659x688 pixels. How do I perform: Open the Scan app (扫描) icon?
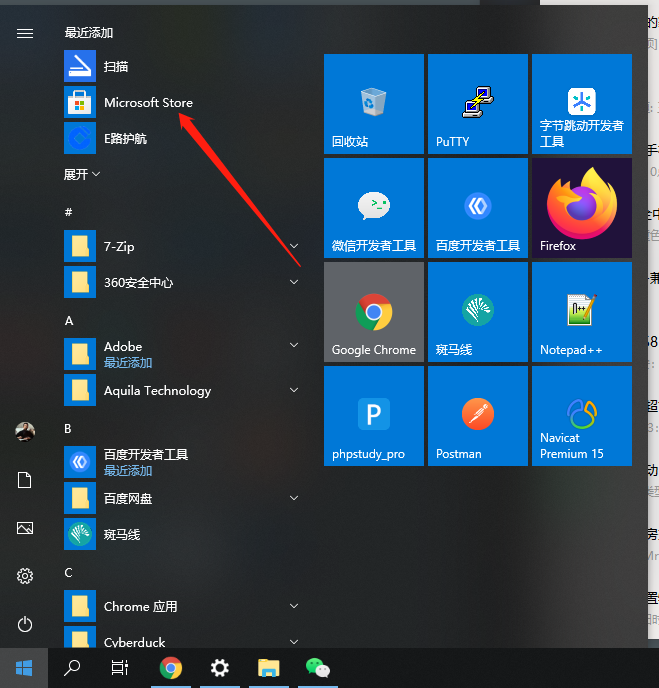[80, 66]
